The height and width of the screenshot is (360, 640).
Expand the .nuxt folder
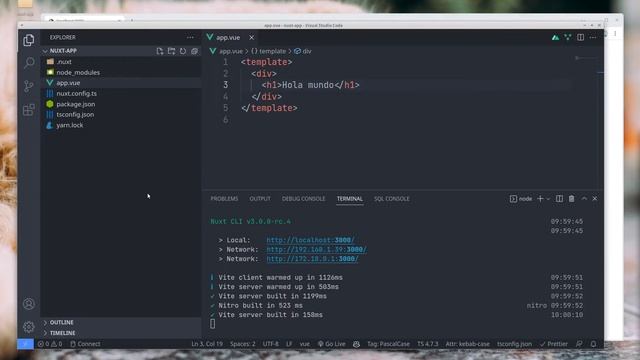click(64, 62)
